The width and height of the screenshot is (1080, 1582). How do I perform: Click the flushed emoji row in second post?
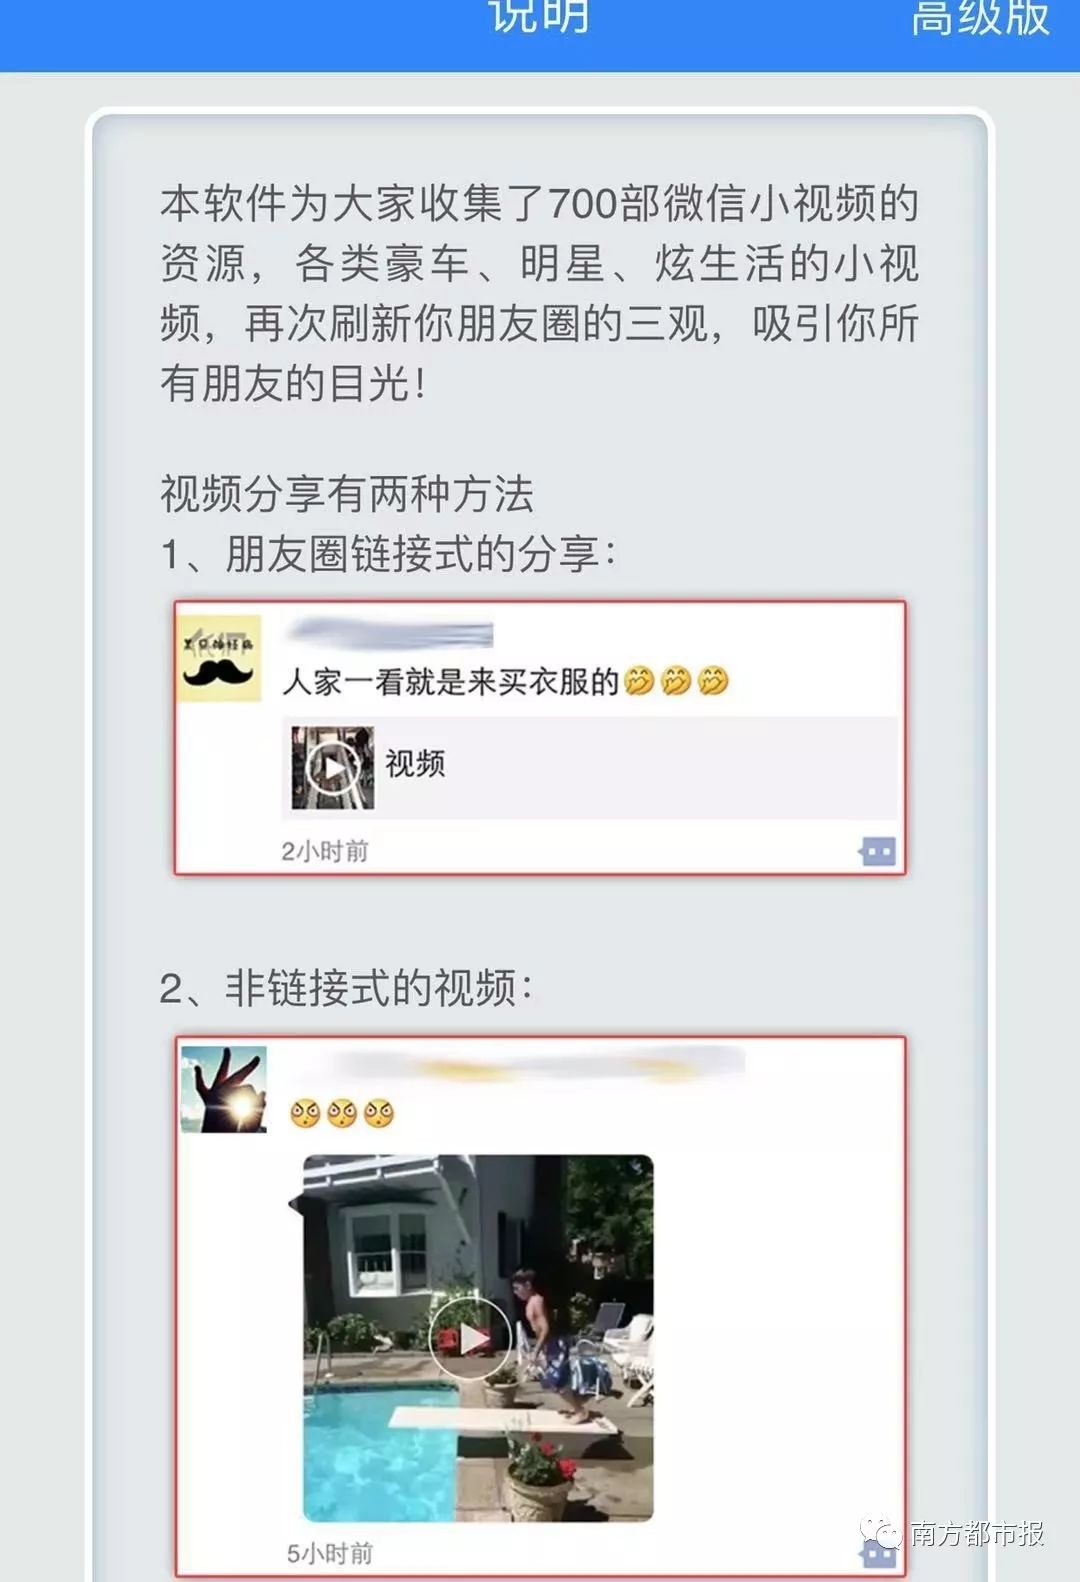pos(342,1113)
